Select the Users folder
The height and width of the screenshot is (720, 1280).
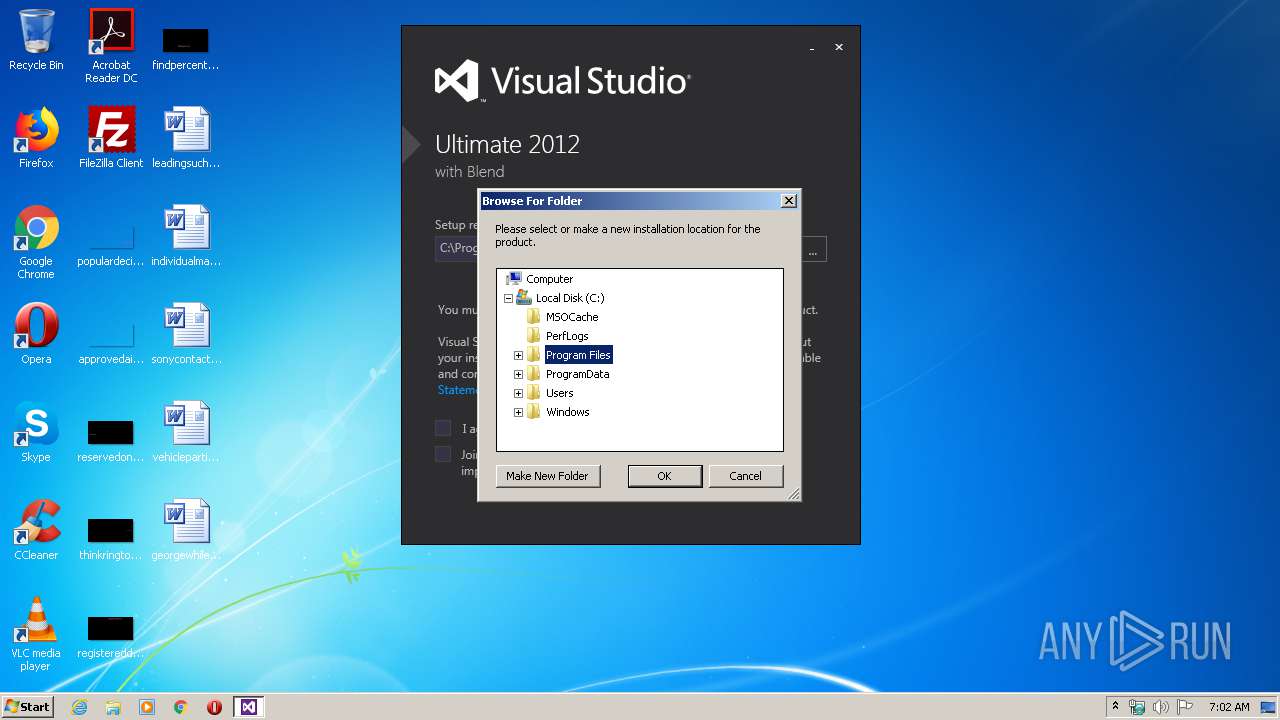559,393
